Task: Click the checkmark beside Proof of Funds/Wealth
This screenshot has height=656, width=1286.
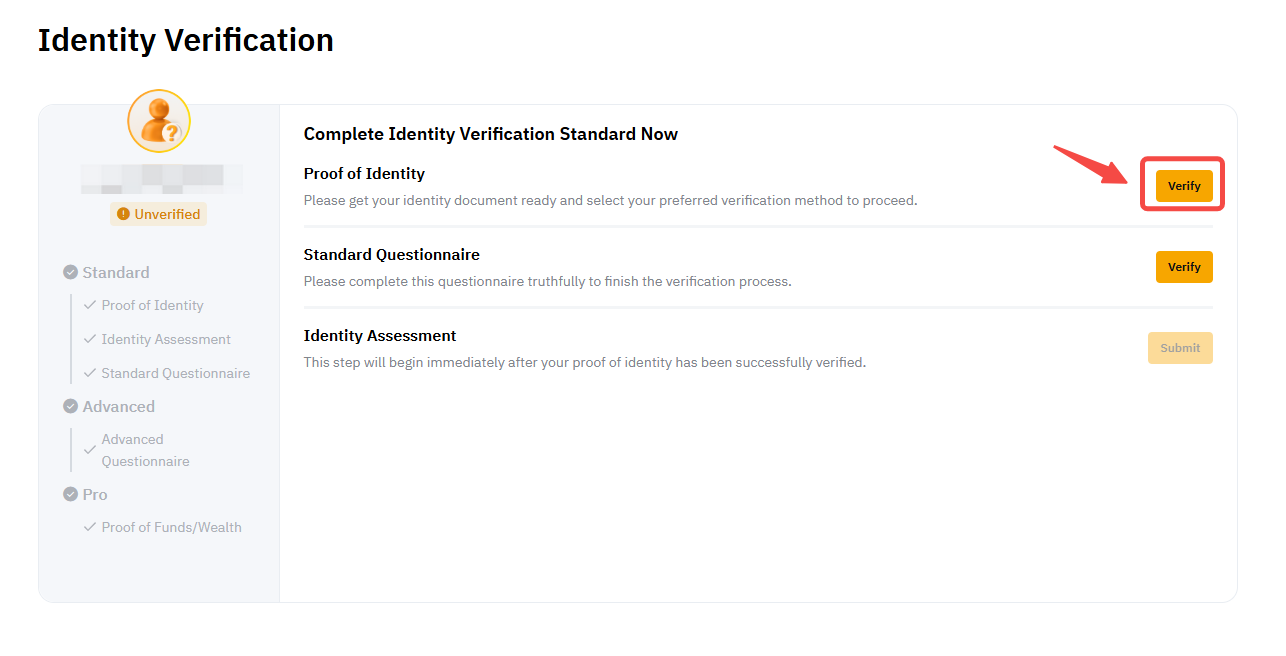Action: click(x=90, y=527)
